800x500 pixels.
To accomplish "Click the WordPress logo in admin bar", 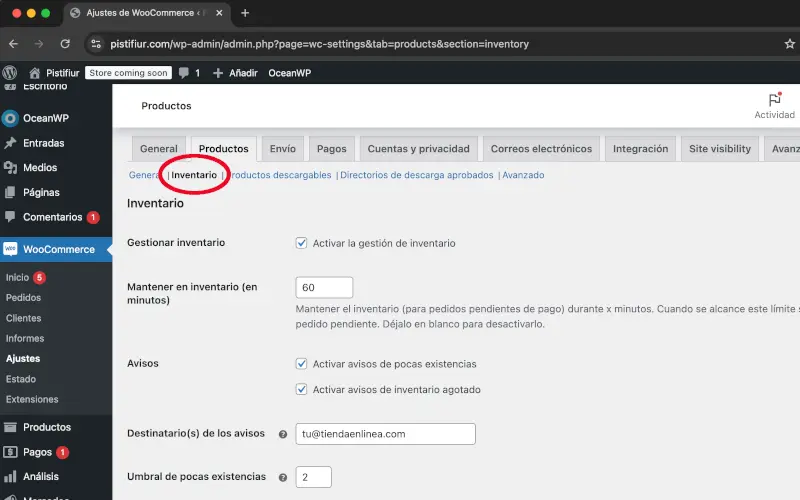I will pyautogui.click(x=10, y=73).
